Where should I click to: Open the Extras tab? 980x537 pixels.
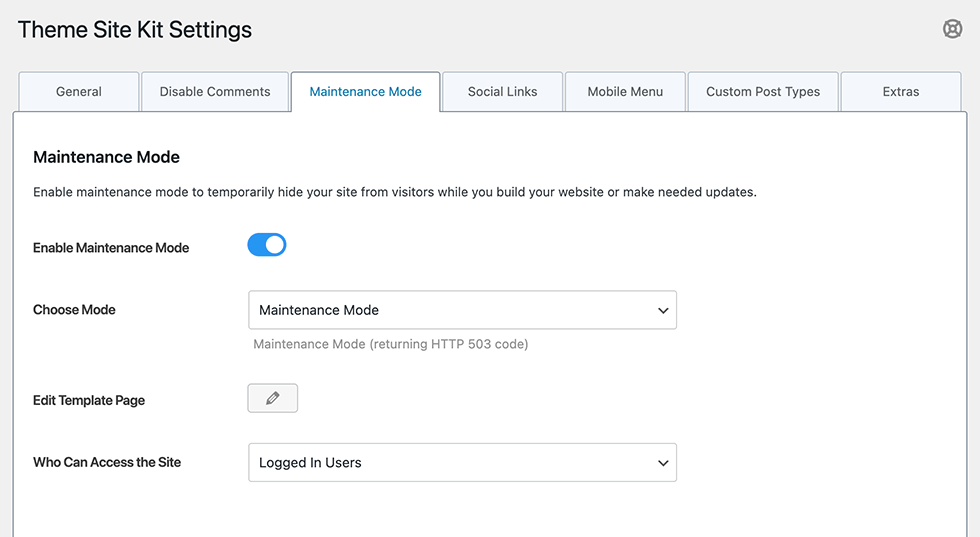(901, 92)
